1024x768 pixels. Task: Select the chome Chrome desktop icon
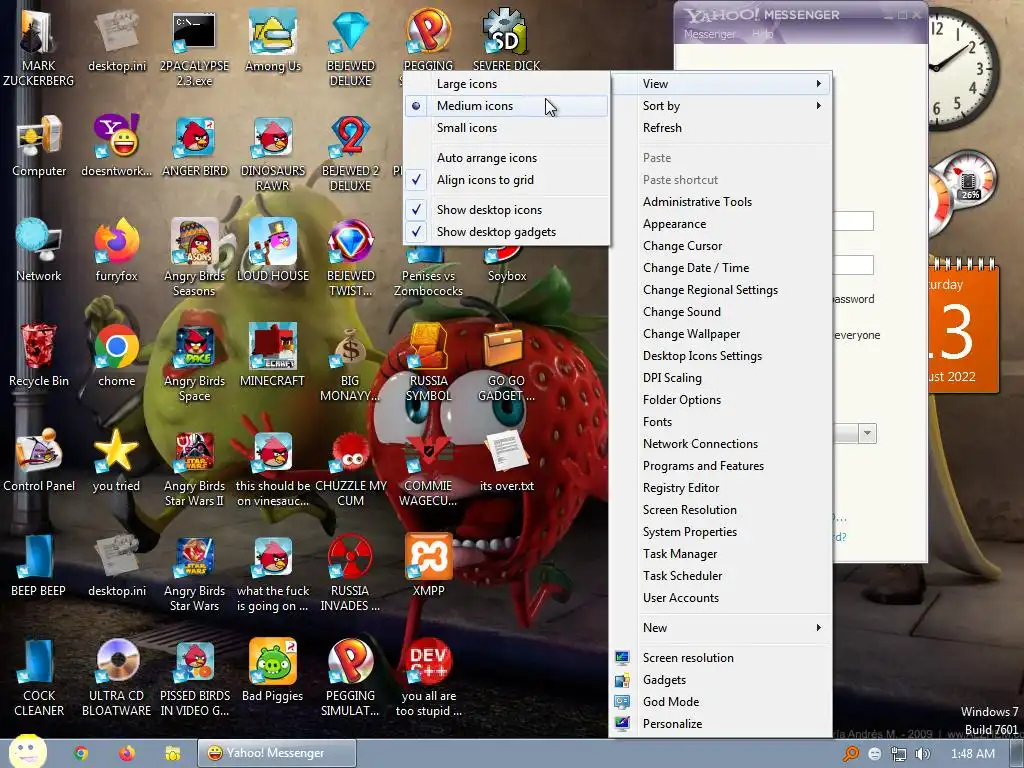pyautogui.click(x=117, y=355)
